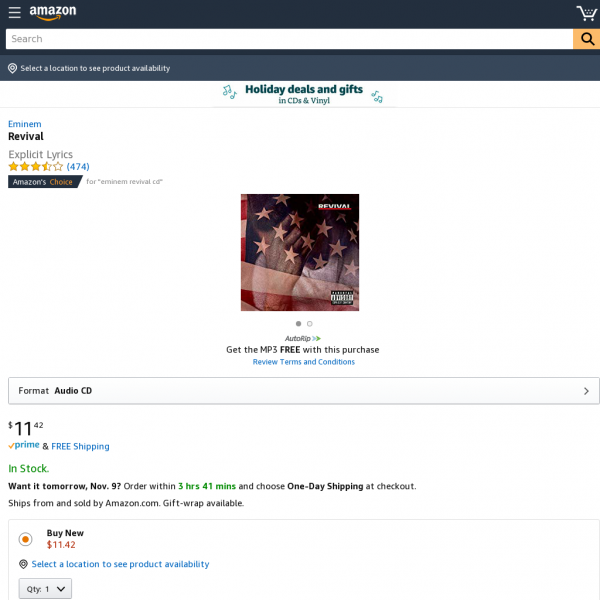Click the orange search magnifier button
Viewport: 600px width, 600px height.
[x=586, y=39]
